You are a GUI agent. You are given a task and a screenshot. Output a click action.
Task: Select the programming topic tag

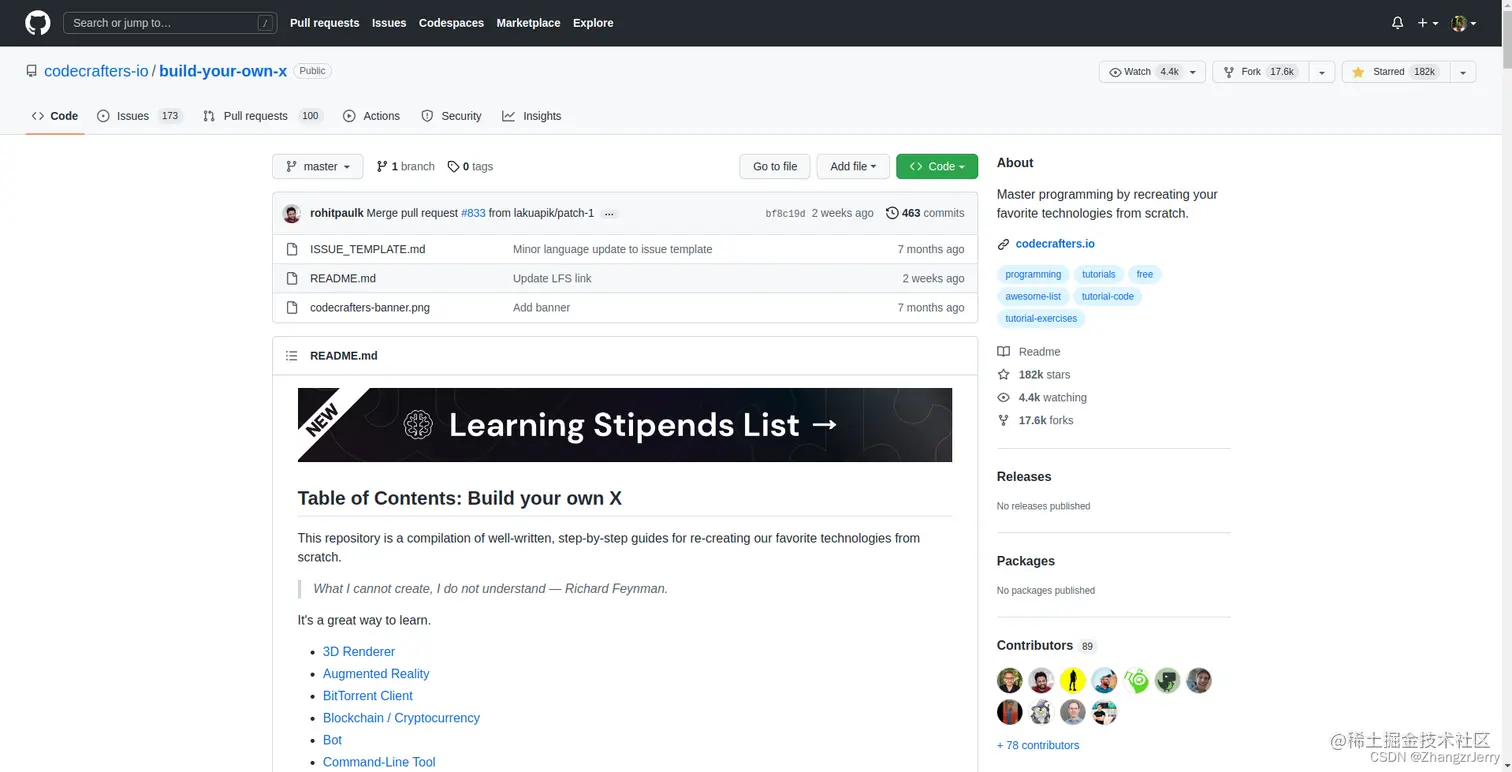tap(1033, 274)
